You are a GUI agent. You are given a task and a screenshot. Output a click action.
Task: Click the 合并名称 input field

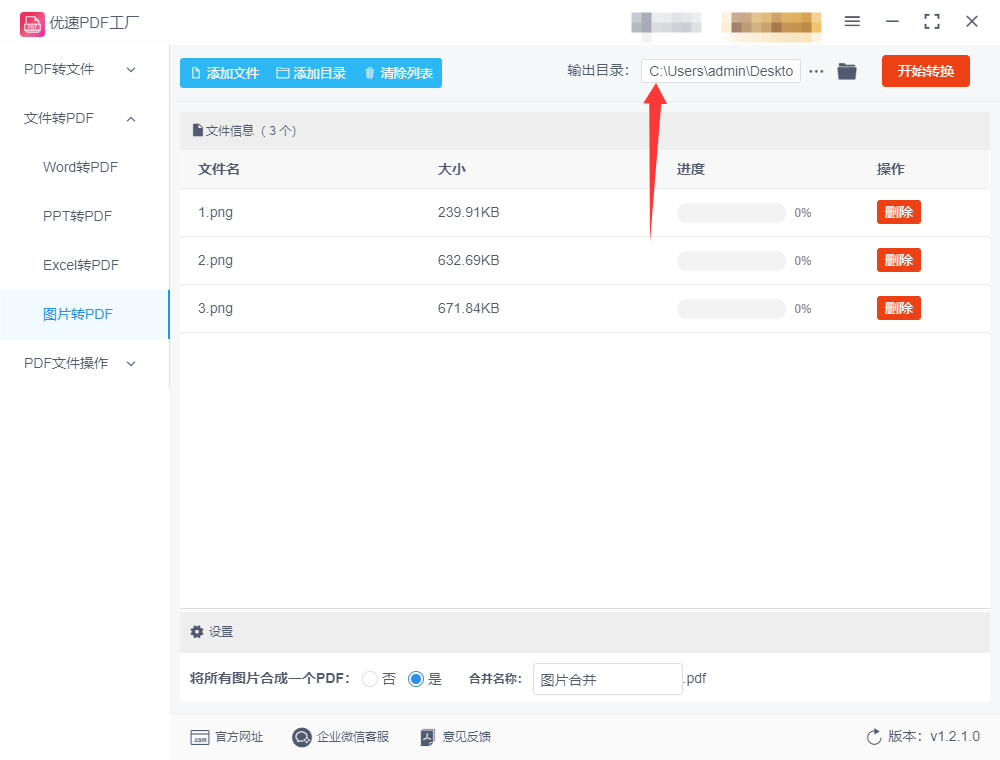coord(608,679)
